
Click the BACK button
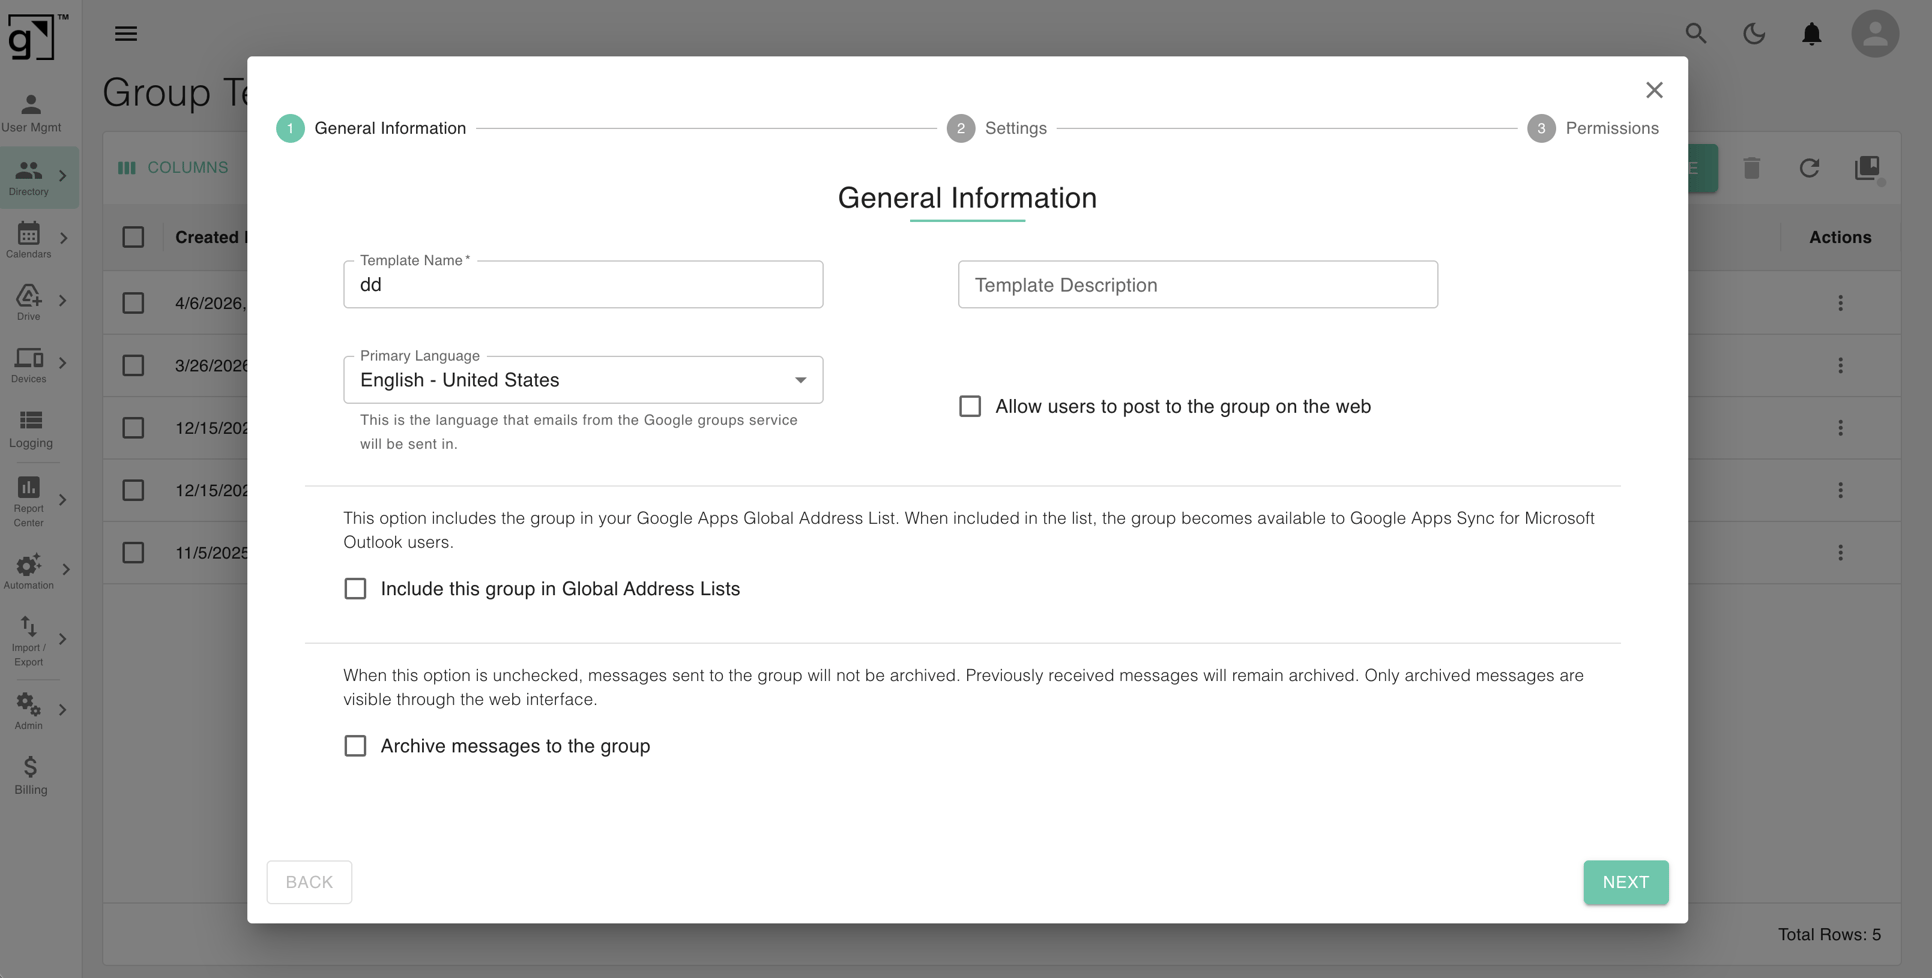coord(309,882)
